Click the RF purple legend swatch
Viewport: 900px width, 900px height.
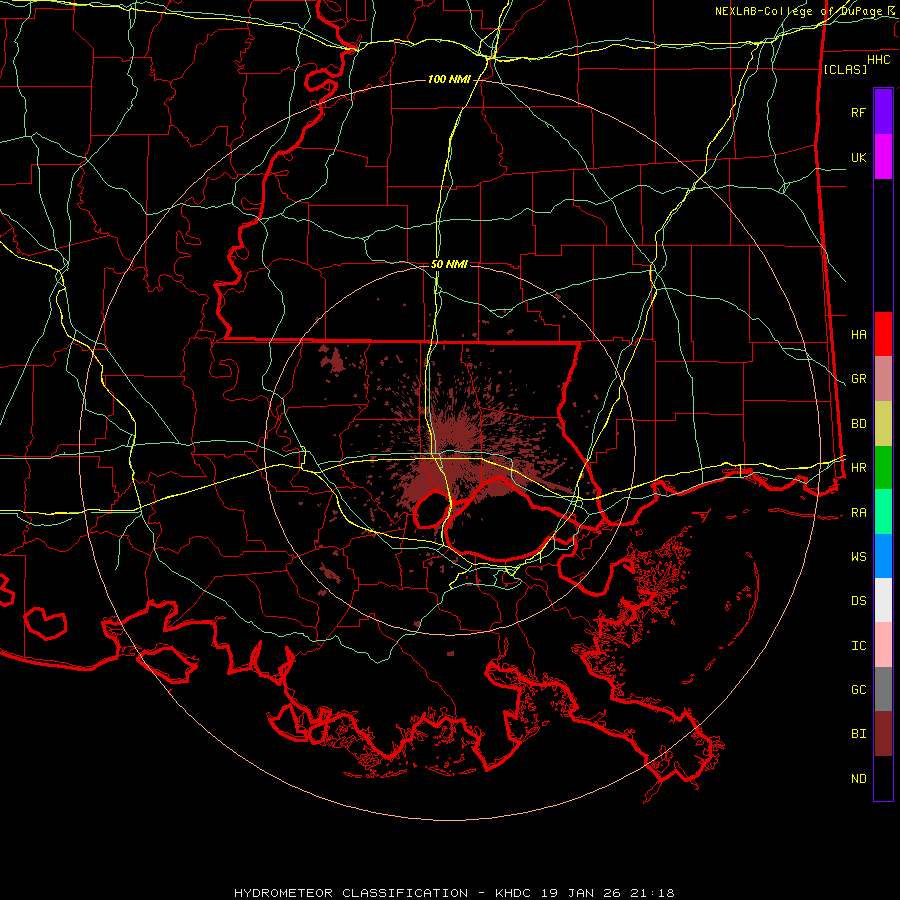[x=883, y=112]
